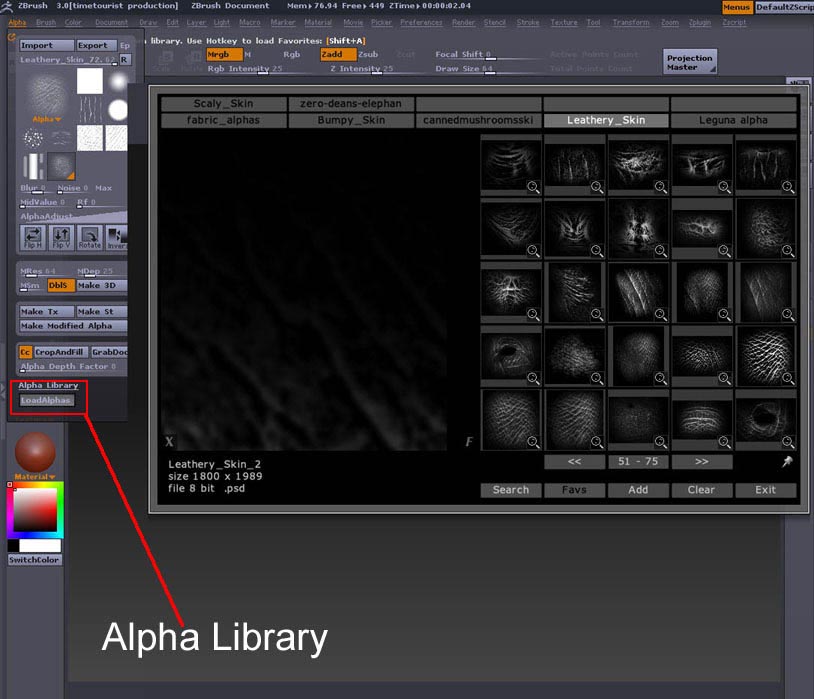The height and width of the screenshot is (699, 814).
Task: Click the Flip H alpha icon
Action: [33, 238]
